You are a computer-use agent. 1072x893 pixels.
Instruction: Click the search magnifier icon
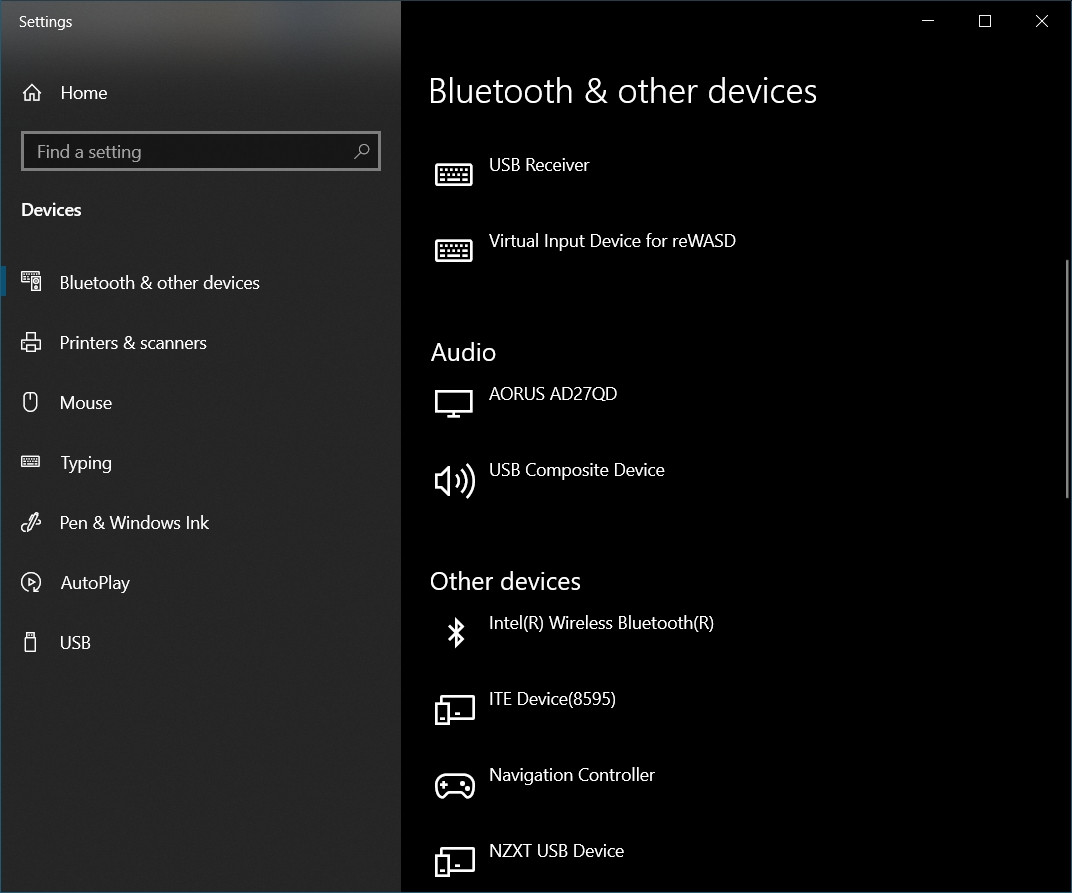pyautogui.click(x=362, y=152)
